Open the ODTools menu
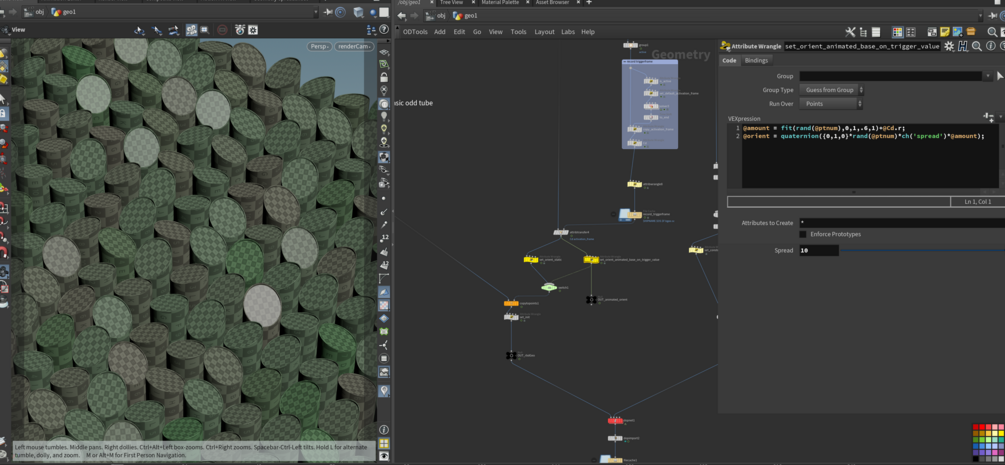This screenshot has height=465, width=1005. click(415, 32)
